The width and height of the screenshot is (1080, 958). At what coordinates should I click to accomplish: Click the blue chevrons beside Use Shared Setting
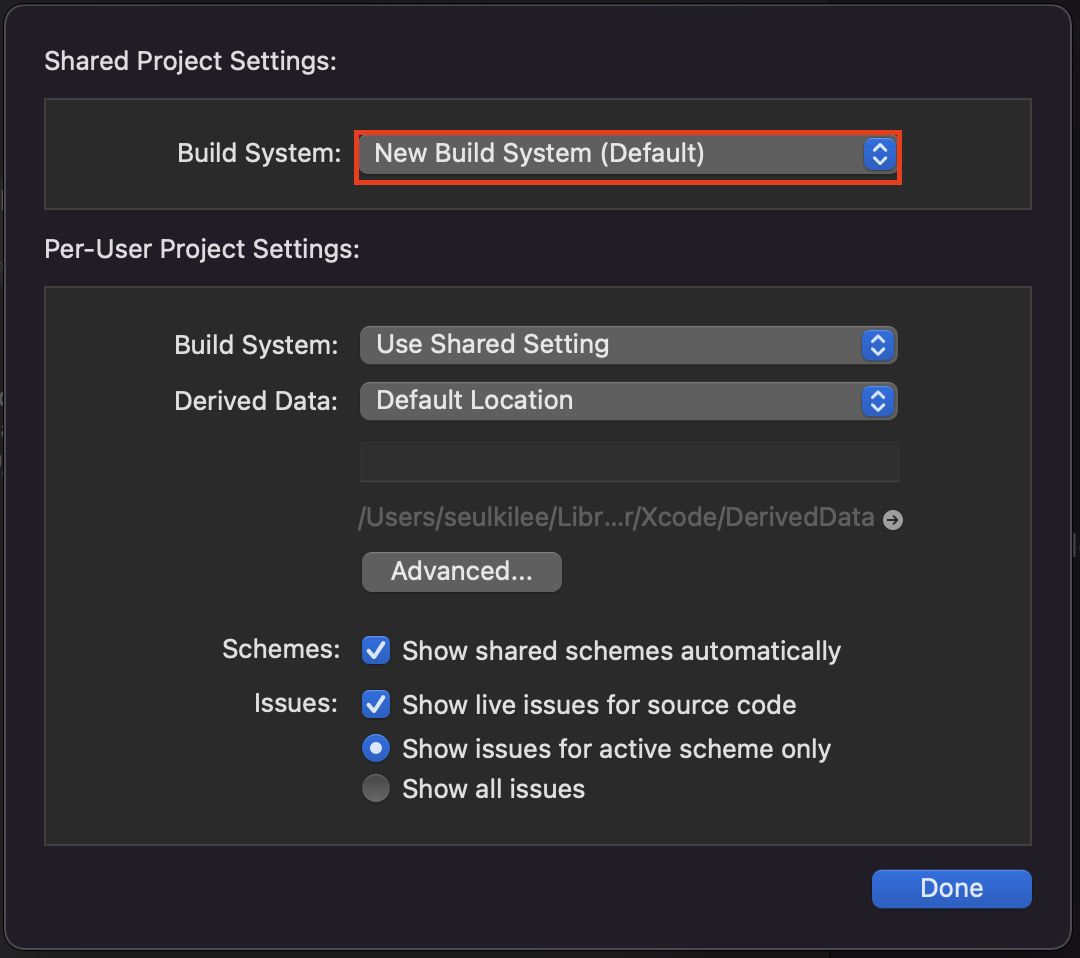(878, 345)
